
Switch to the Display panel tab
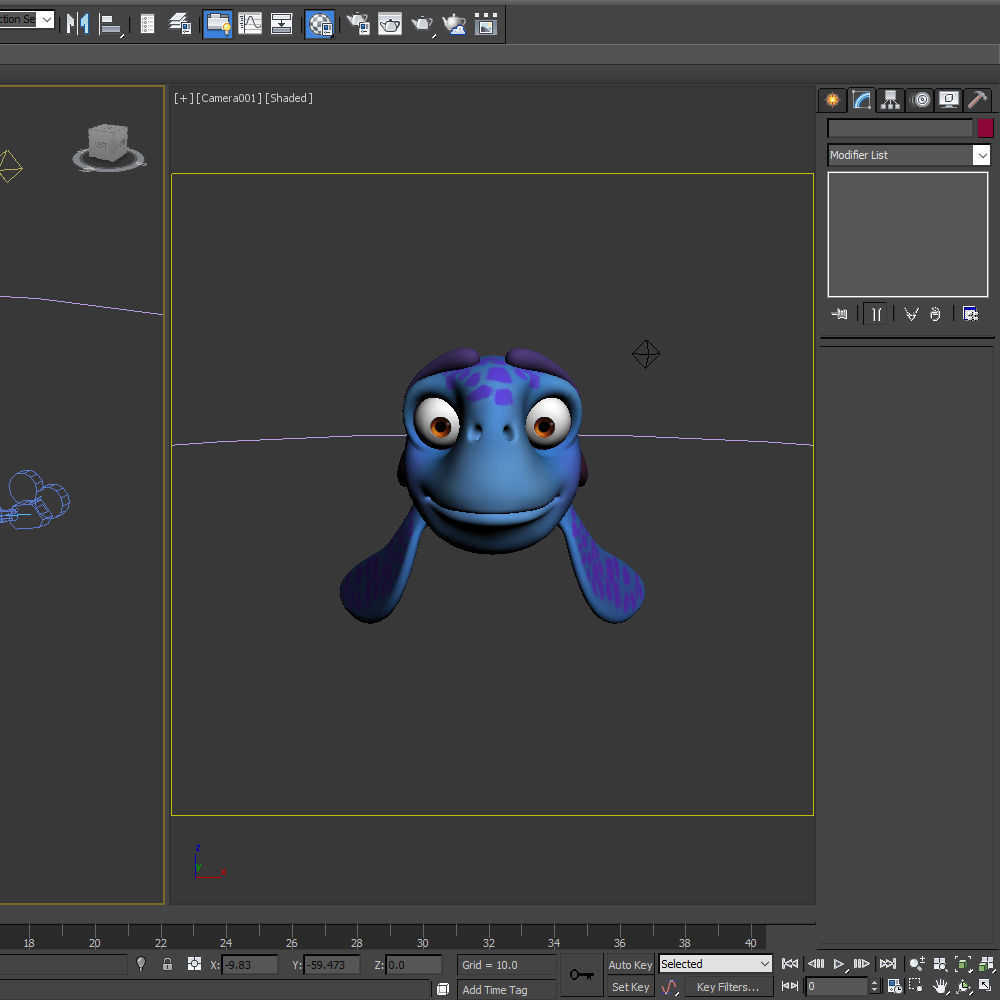pos(949,100)
